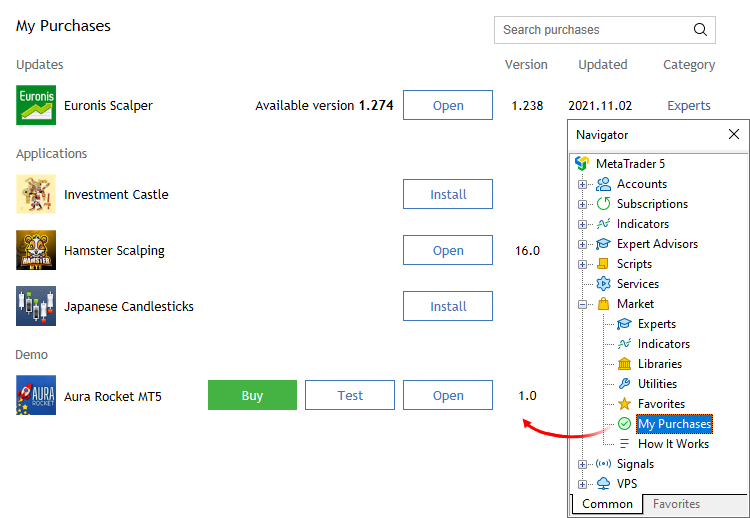The image size is (750, 518).
Task: Follow the Experts category link
Action: tap(689, 106)
